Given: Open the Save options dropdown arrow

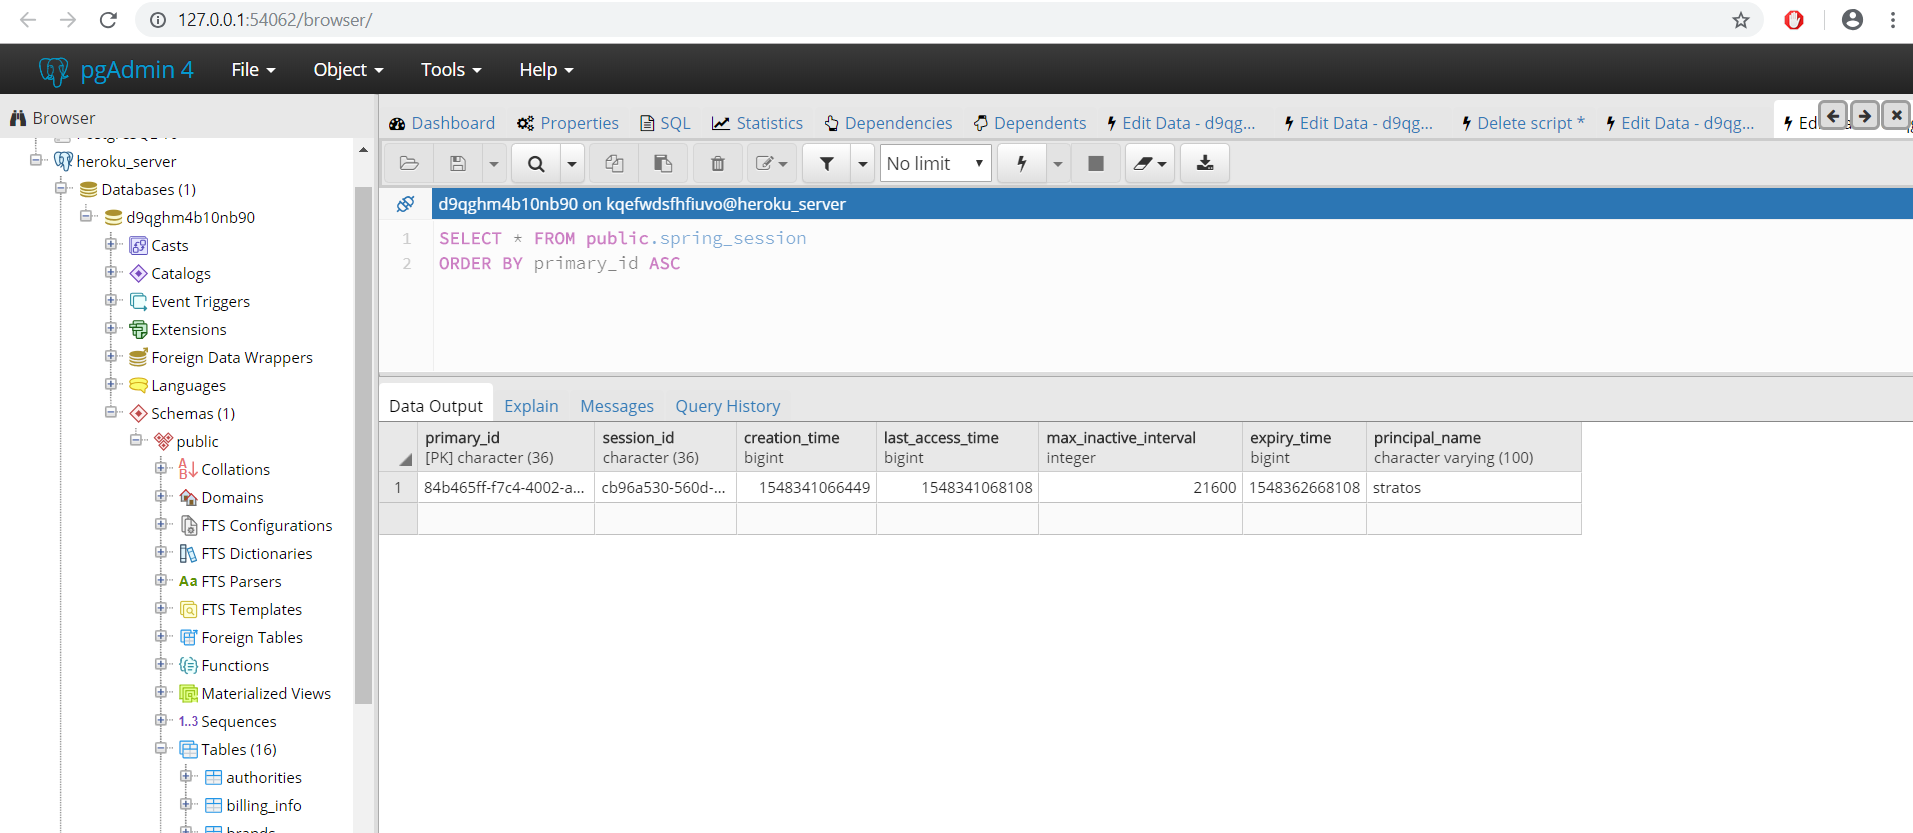Looking at the screenshot, I should tap(493, 163).
